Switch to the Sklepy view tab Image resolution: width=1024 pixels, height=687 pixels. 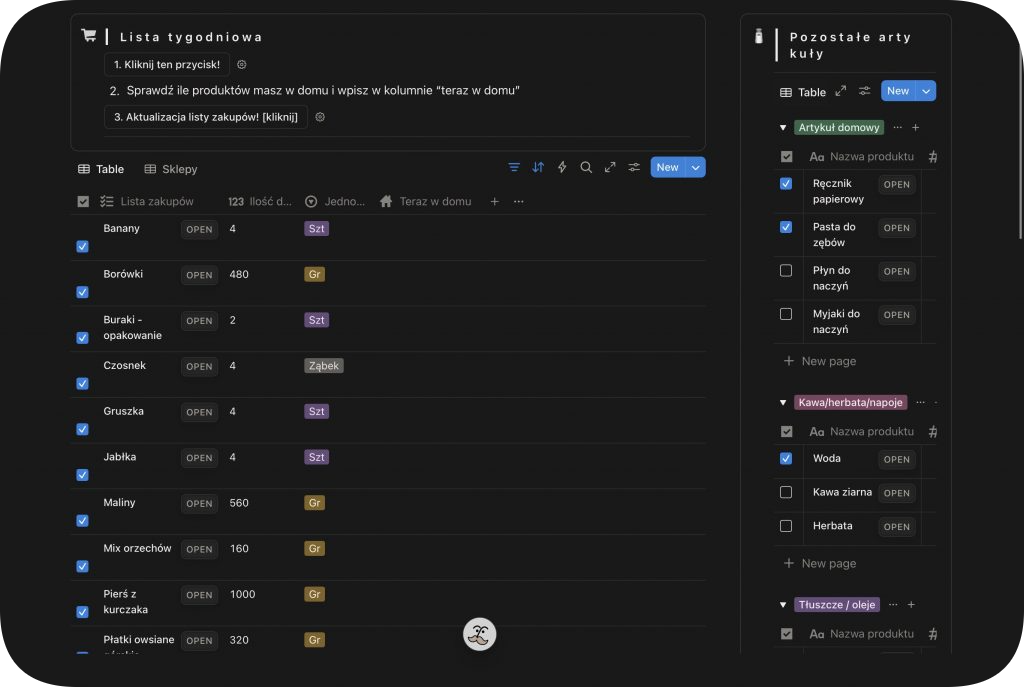pyautogui.click(x=171, y=169)
